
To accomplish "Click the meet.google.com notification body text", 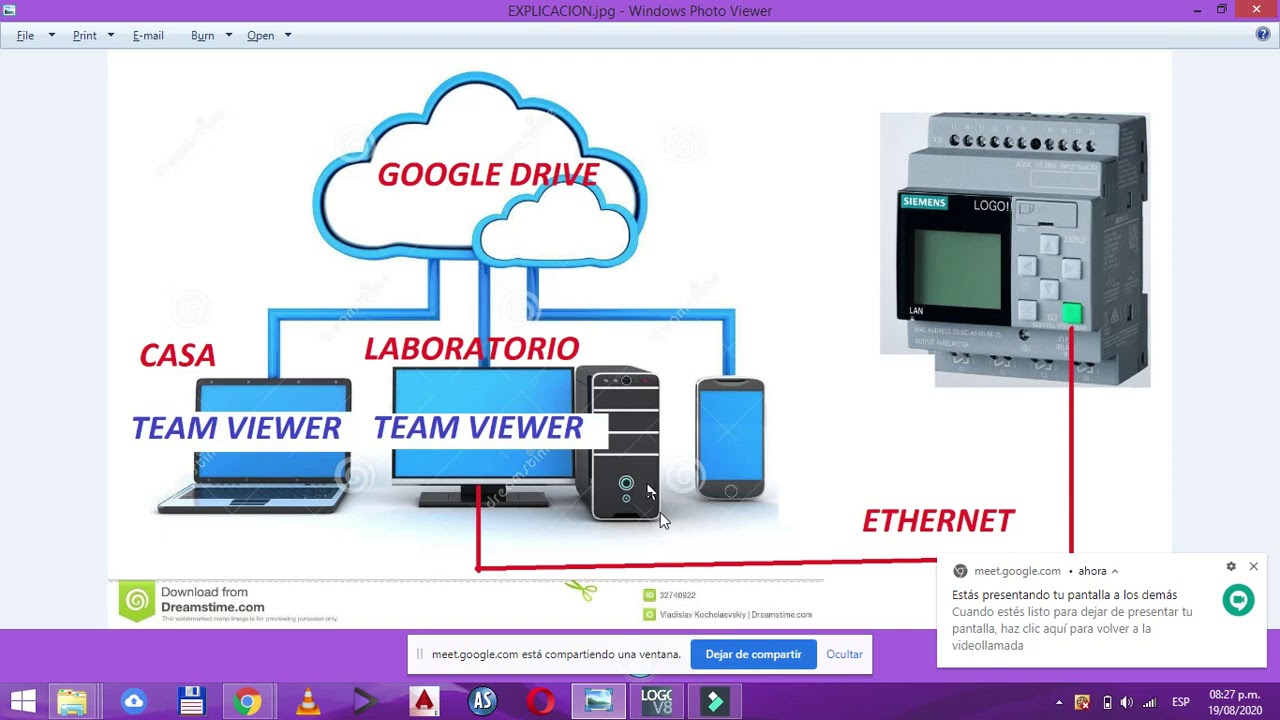I will (x=1072, y=629).
